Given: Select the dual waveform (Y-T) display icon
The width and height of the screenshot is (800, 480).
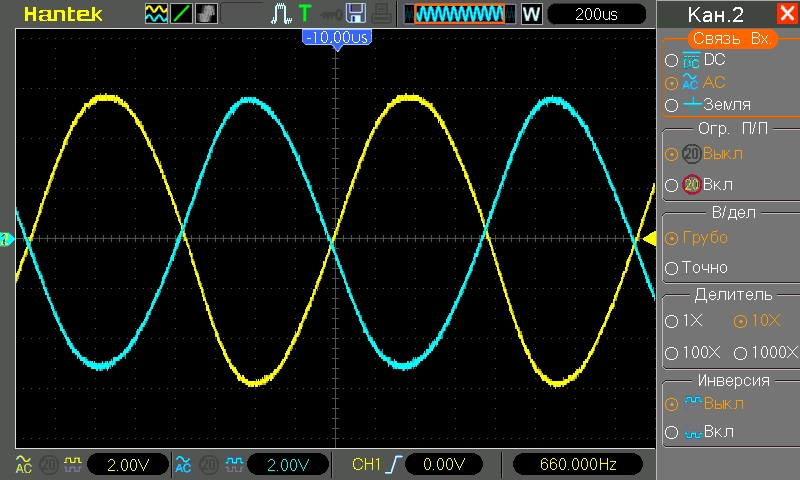Looking at the screenshot, I should pyautogui.click(x=156, y=14).
